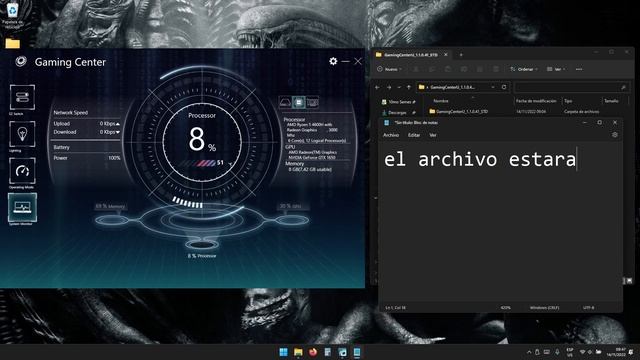This screenshot has width=640, height=360.
Task: Open the Operating Mode gauge icon
Action: click(22, 171)
